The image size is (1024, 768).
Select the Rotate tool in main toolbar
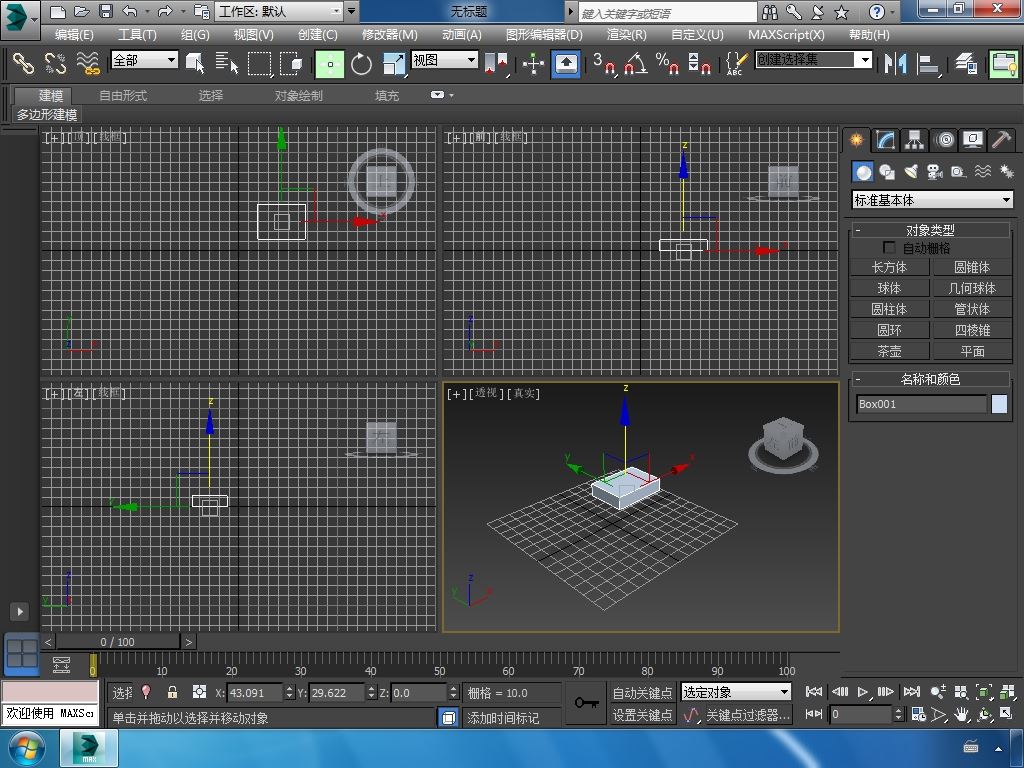(x=361, y=64)
